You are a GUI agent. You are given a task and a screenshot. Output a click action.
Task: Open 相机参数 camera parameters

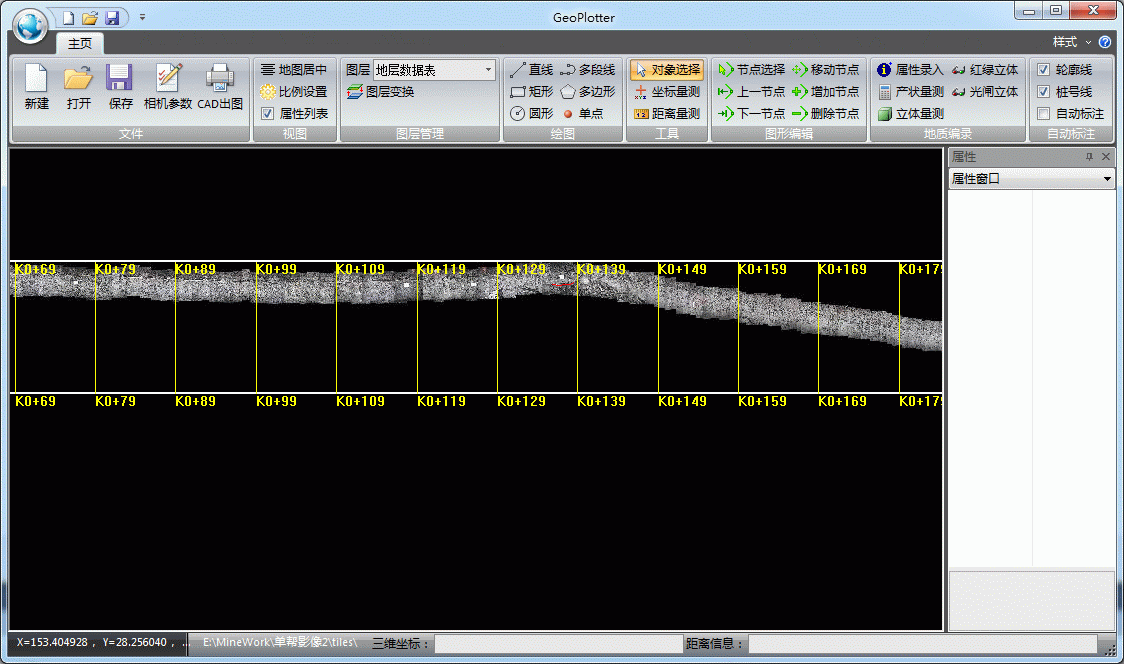point(168,87)
